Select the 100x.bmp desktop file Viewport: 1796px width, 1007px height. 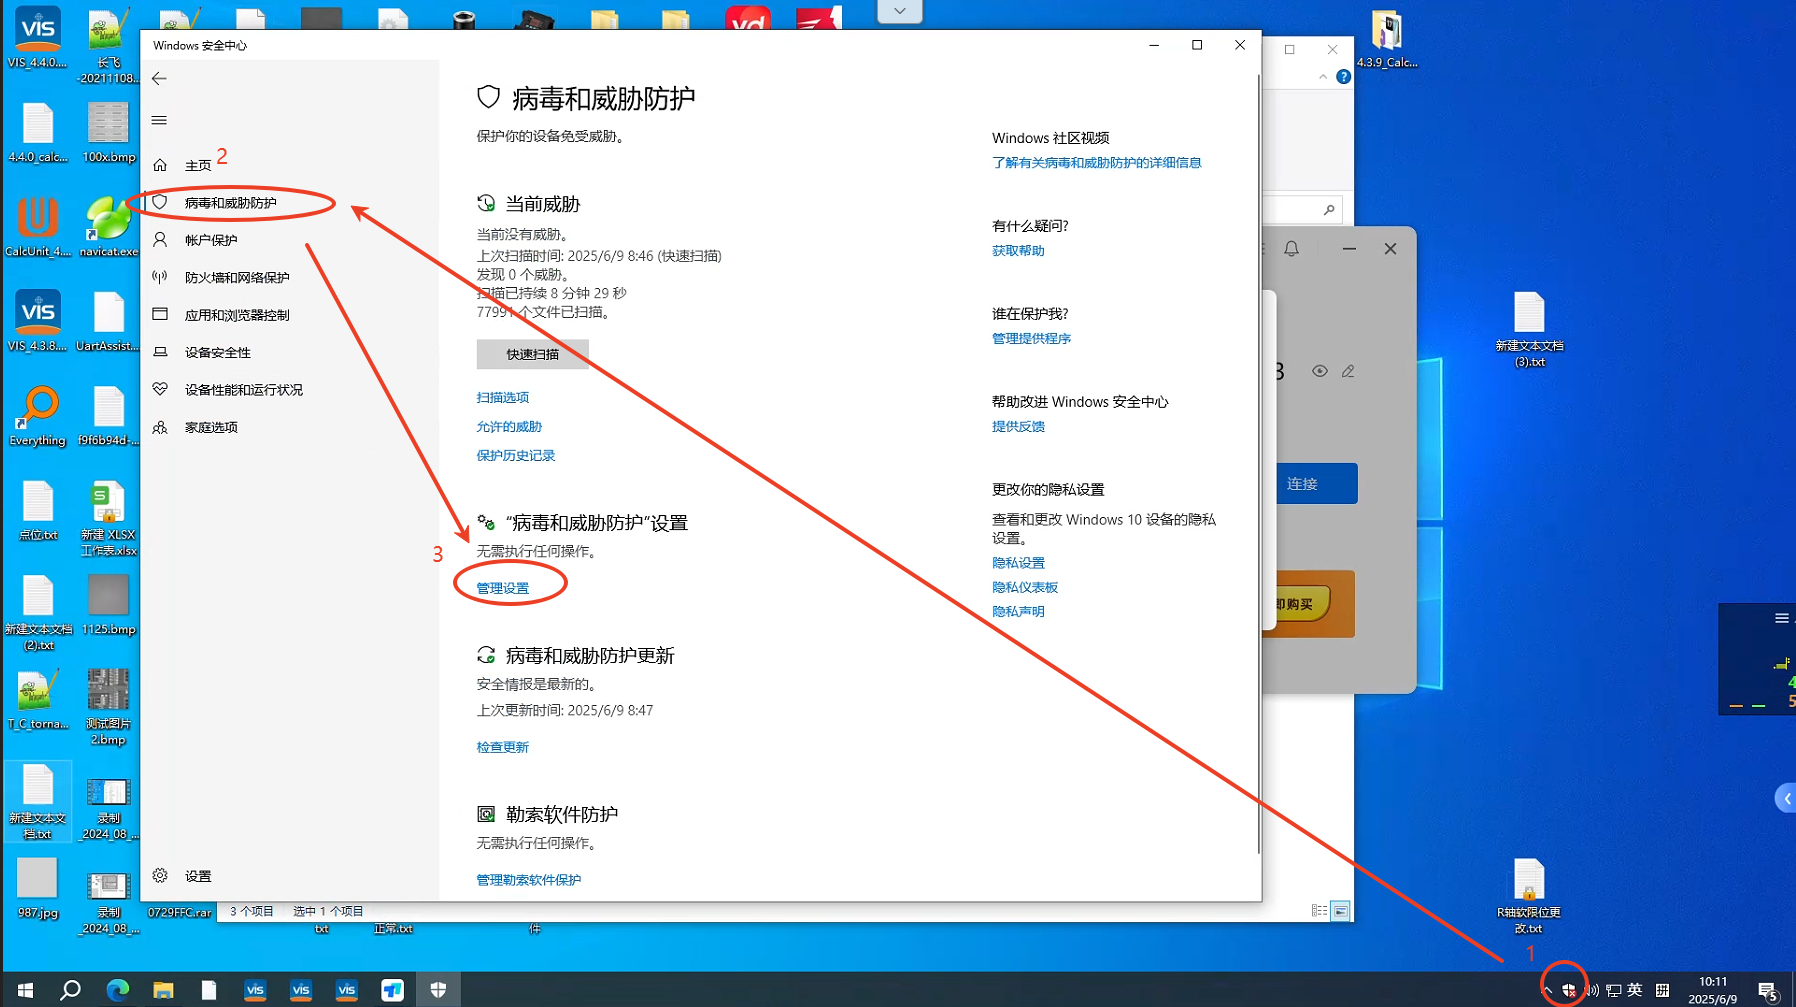(x=108, y=133)
